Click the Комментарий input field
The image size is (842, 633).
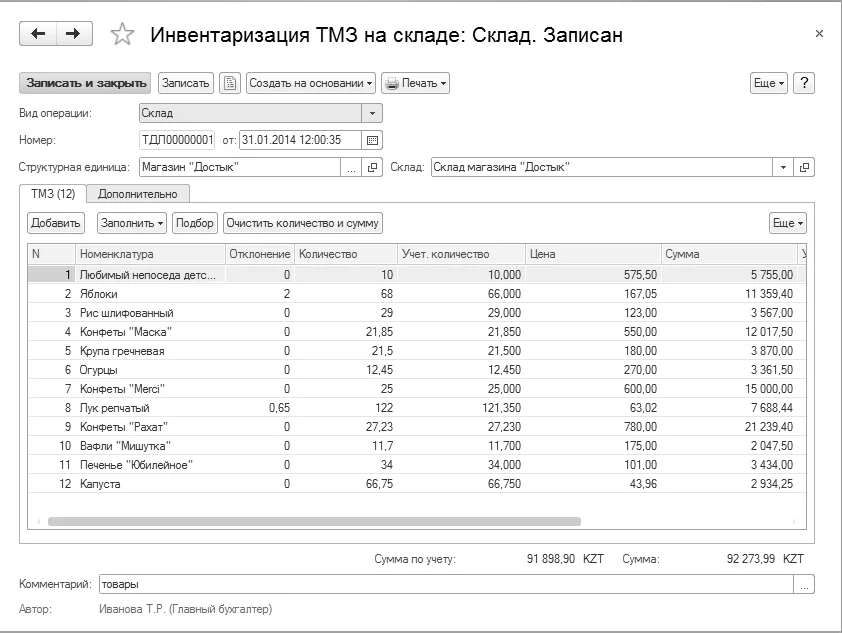click(446, 584)
